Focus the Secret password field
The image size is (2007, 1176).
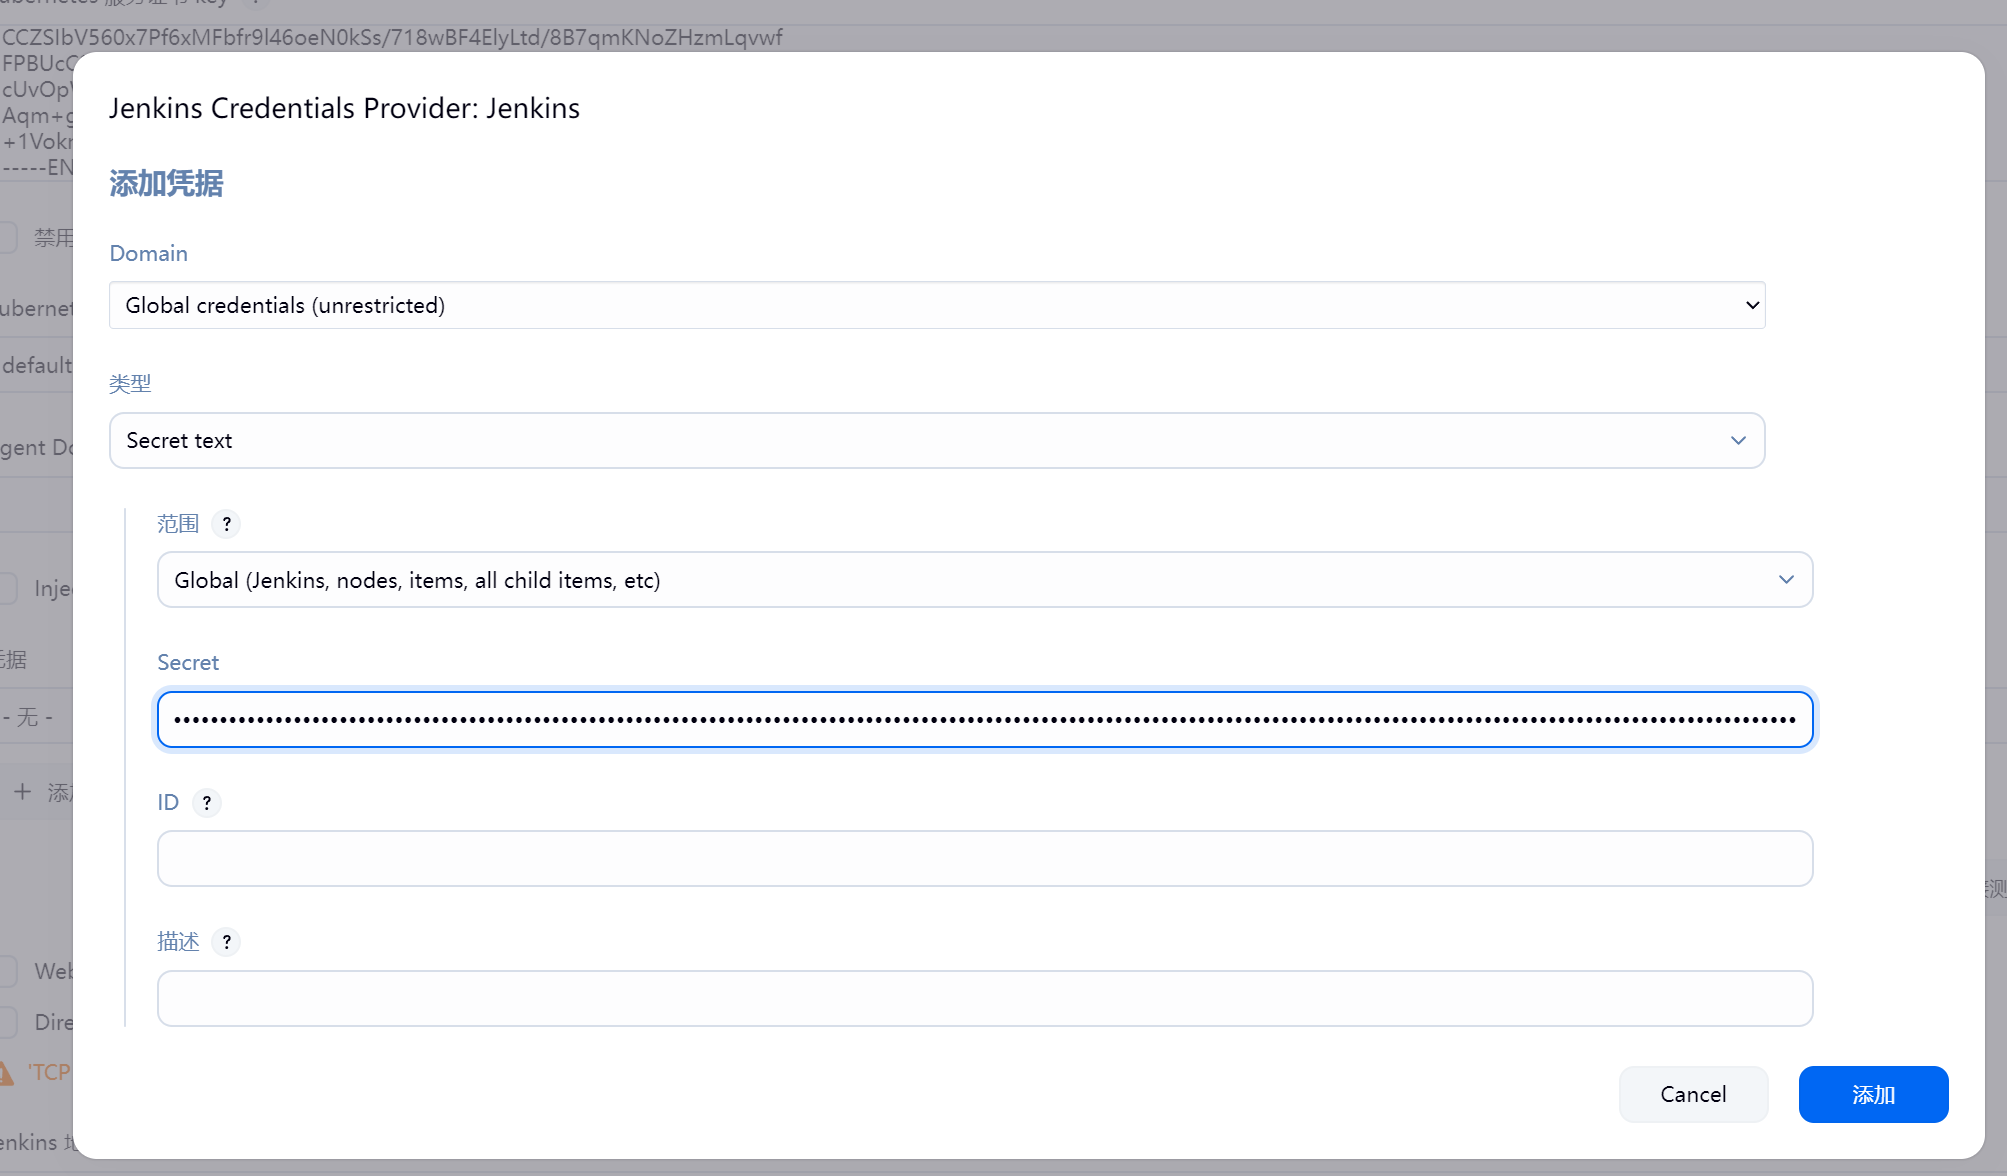[985, 719]
